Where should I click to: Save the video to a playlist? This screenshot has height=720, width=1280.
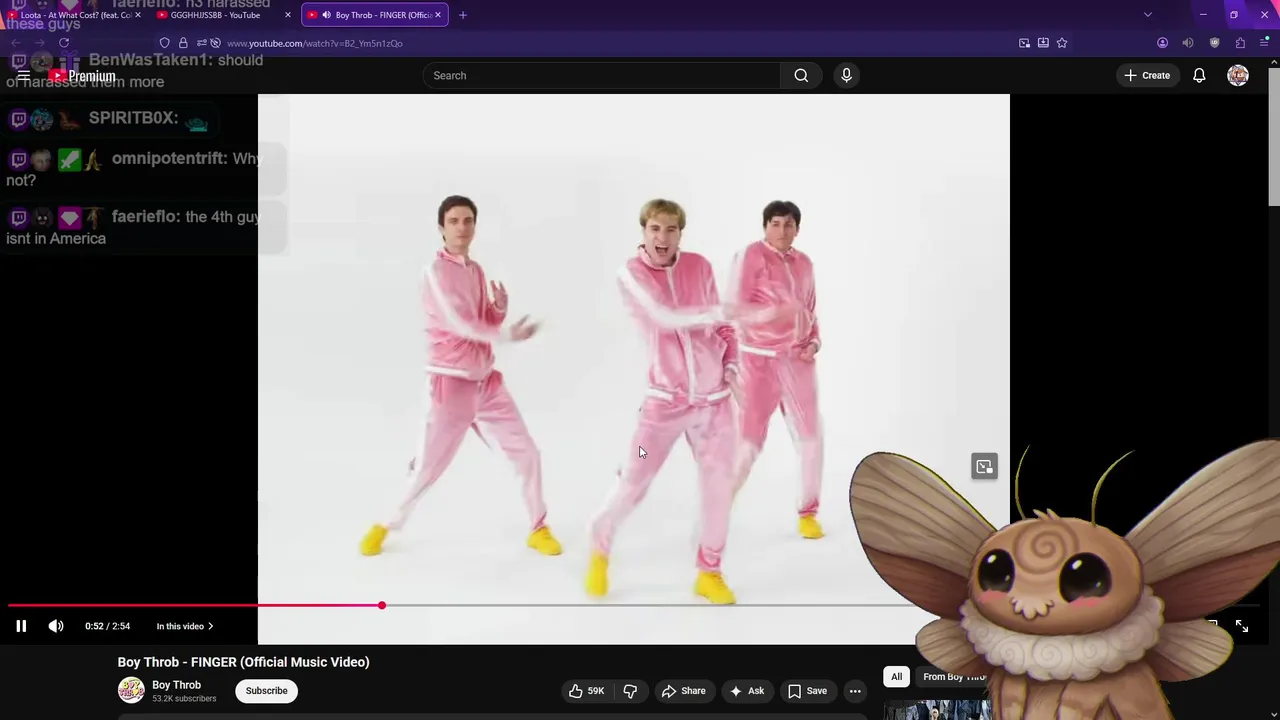pyautogui.click(x=807, y=691)
